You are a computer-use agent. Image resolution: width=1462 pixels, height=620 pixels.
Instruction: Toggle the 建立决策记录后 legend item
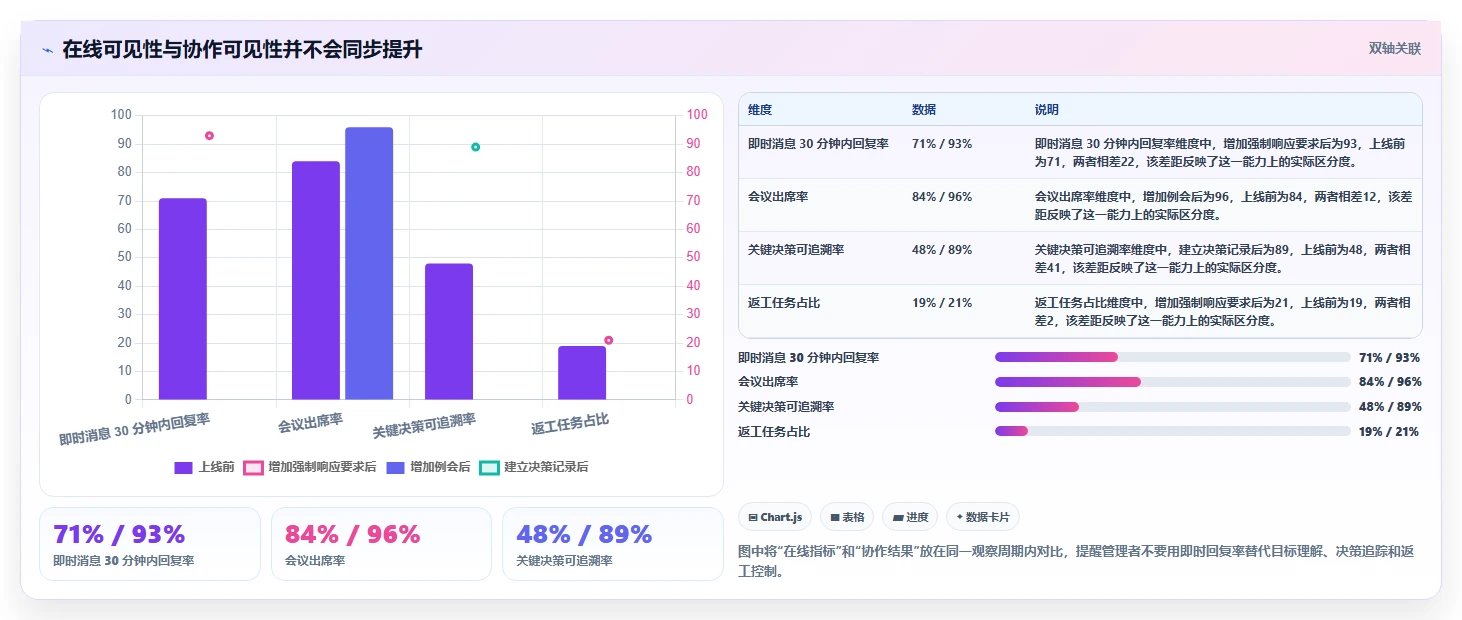click(534, 467)
